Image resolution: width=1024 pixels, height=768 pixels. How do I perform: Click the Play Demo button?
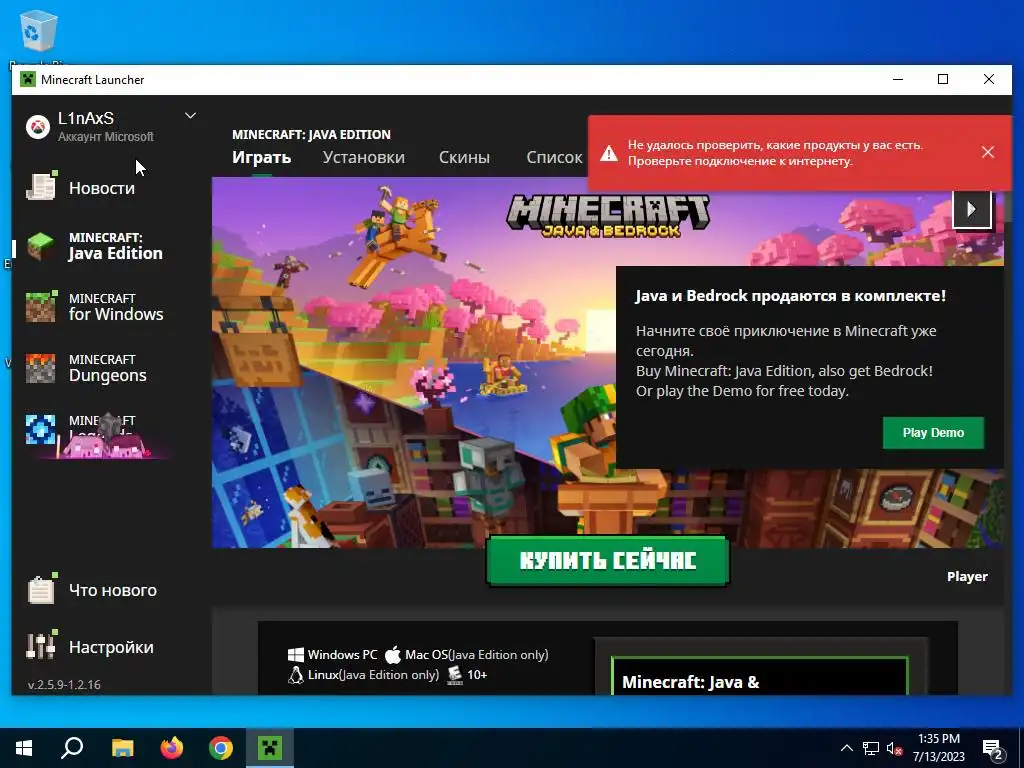point(933,433)
